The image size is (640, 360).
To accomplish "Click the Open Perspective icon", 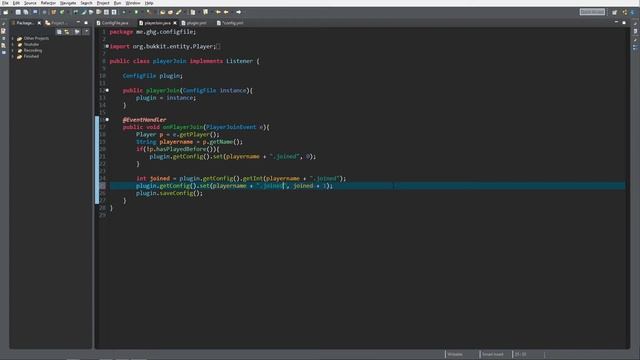I will (615, 12).
